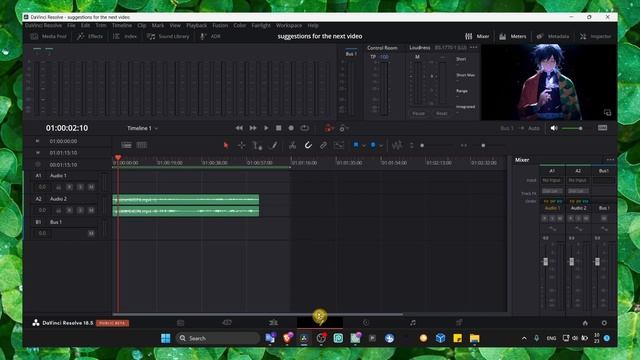
Task: Click the Reset button in Loudness meter
Action: tap(442, 113)
